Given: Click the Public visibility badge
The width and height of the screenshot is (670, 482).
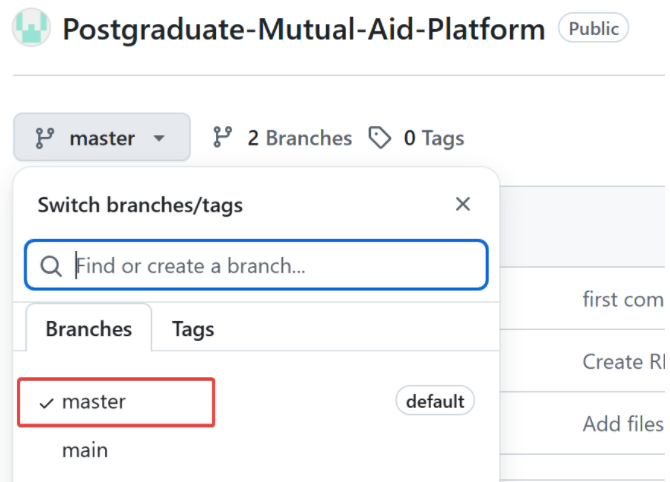Looking at the screenshot, I should point(593,28).
